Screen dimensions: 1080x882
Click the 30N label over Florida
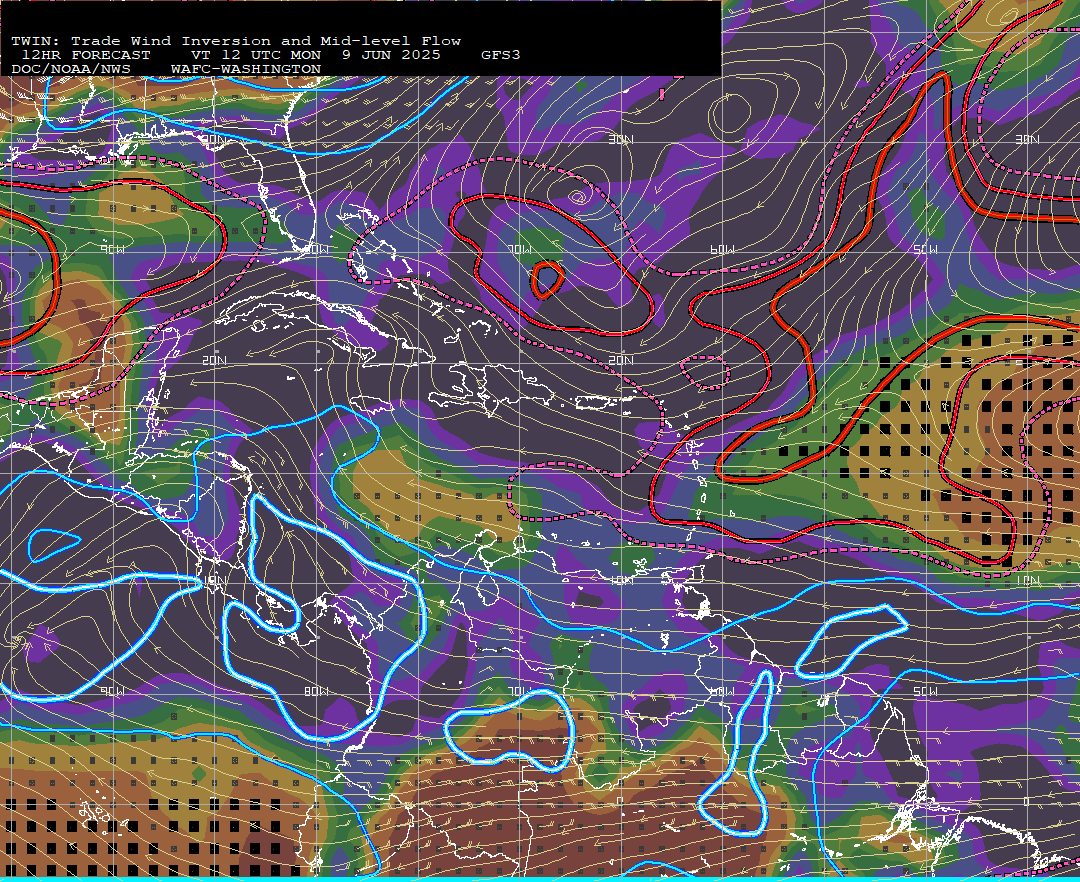pyautogui.click(x=214, y=139)
